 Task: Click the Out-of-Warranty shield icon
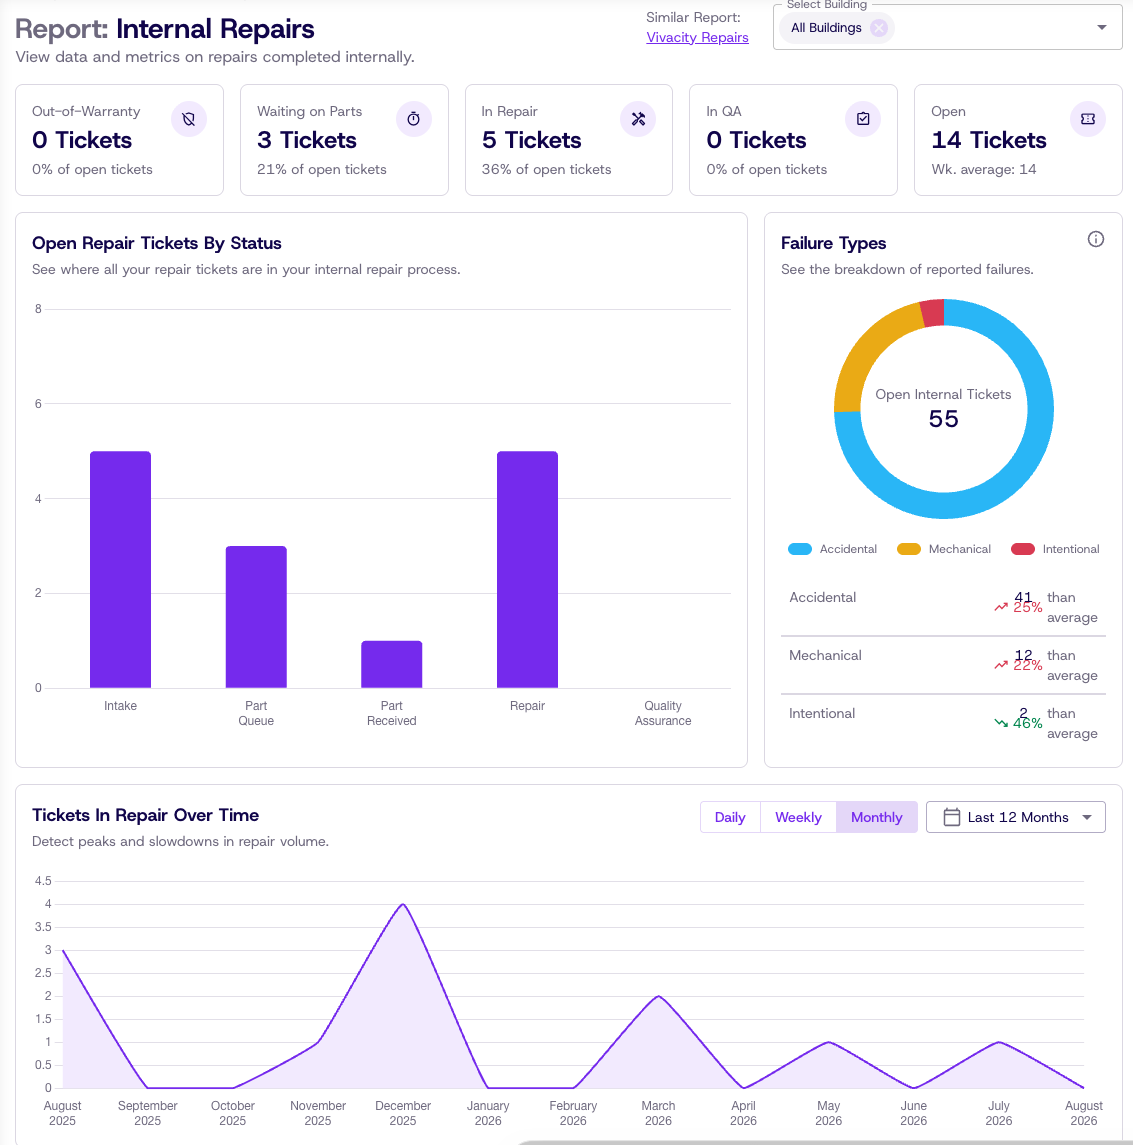[188, 119]
